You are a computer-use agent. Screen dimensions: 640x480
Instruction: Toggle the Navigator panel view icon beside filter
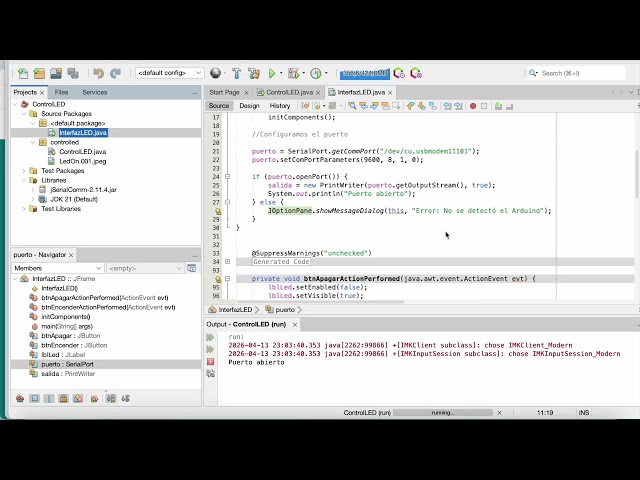tap(191, 268)
